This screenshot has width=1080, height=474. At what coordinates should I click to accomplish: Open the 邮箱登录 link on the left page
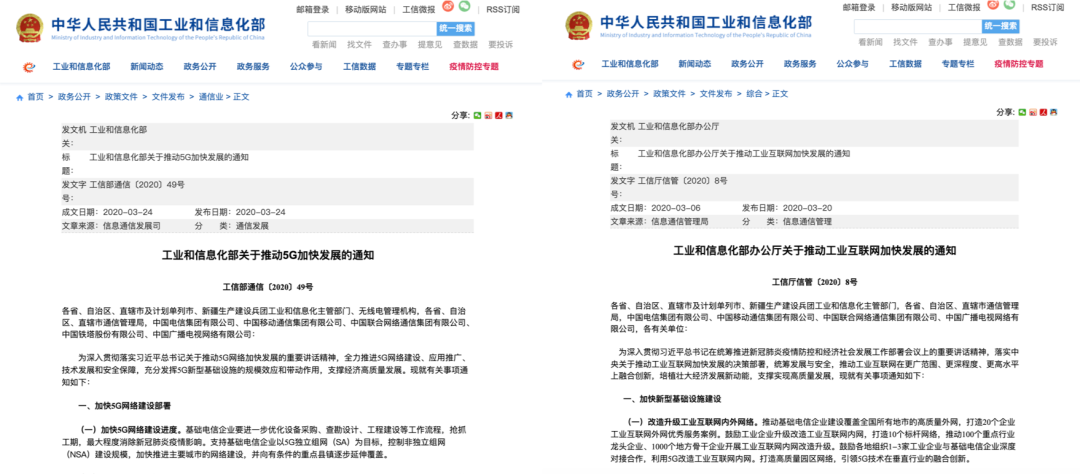tap(313, 10)
